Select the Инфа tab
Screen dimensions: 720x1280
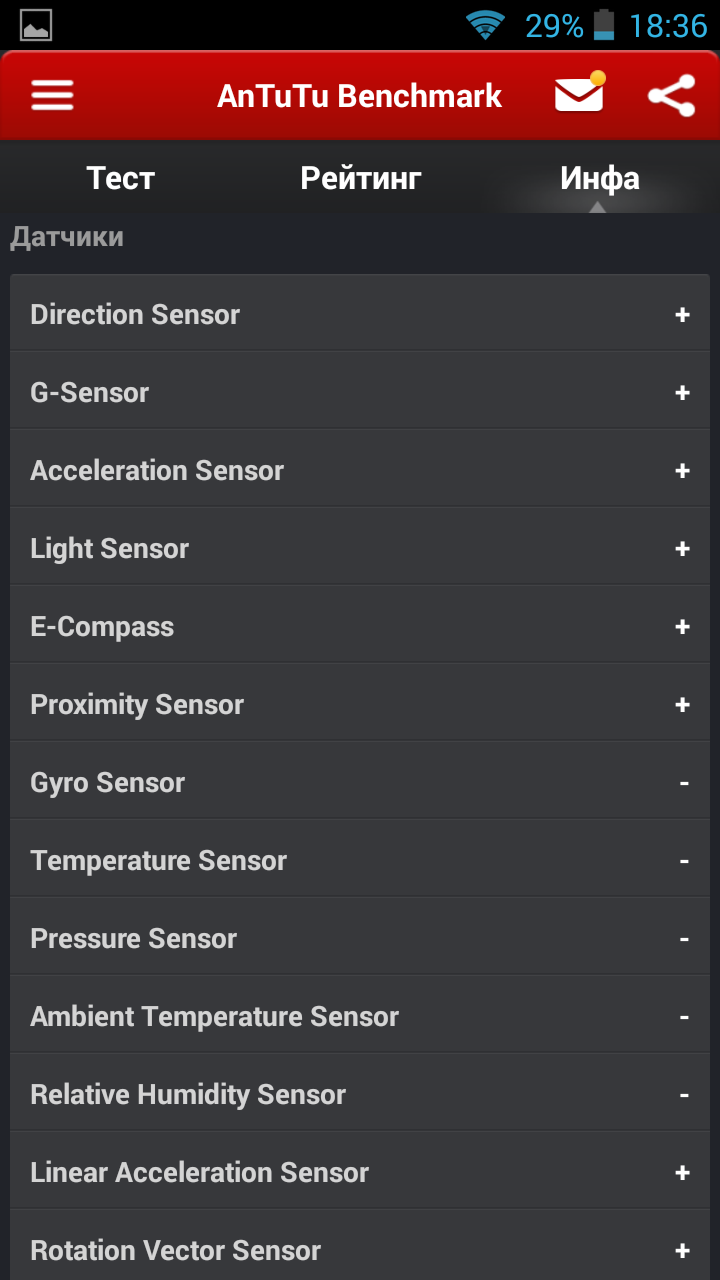pyautogui.click(x=599, y=178)
